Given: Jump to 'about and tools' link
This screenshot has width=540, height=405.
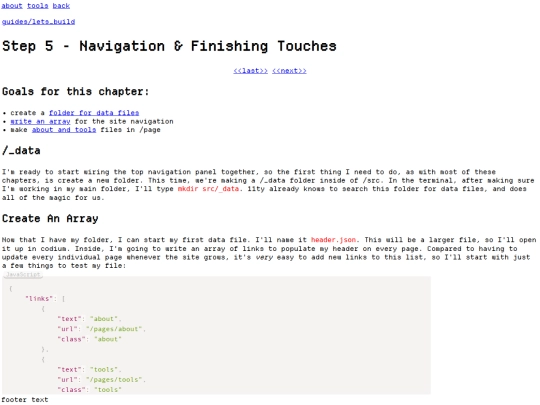Looking at the screenshot, I should [x=64, y=130].
